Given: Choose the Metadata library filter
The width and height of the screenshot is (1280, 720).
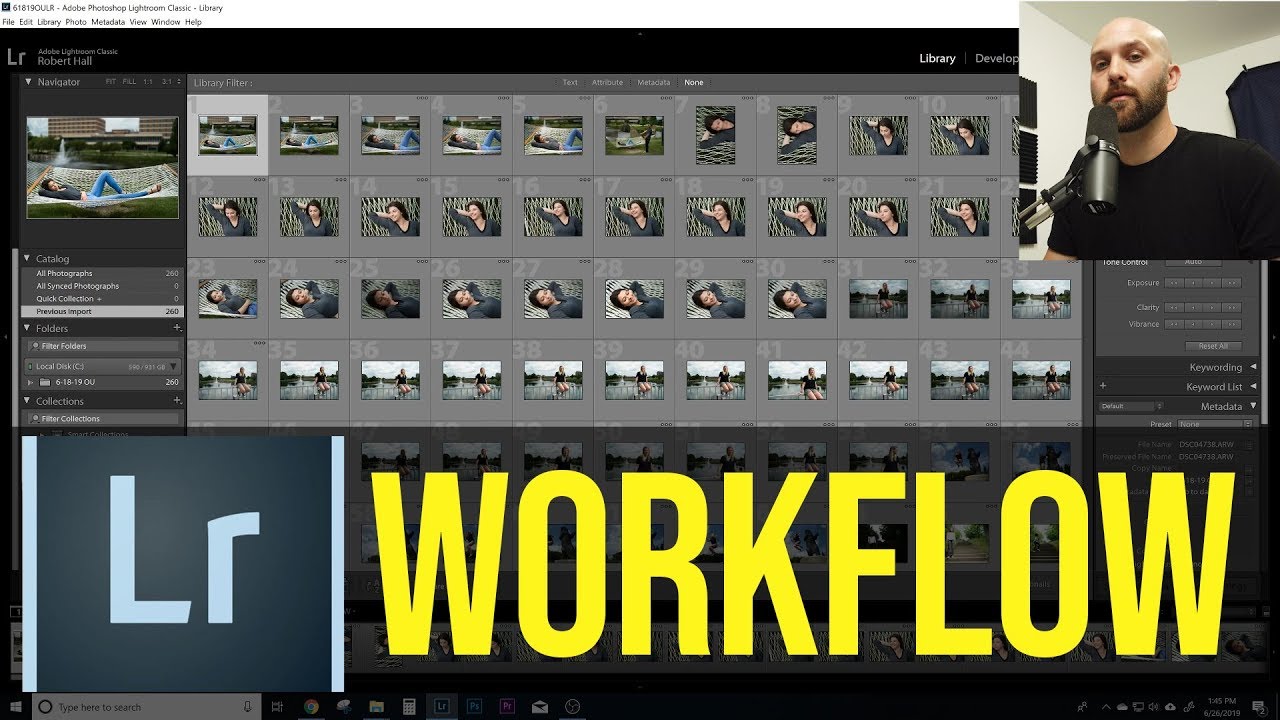Looking at the screenshot, I should (x=653, y=83).
